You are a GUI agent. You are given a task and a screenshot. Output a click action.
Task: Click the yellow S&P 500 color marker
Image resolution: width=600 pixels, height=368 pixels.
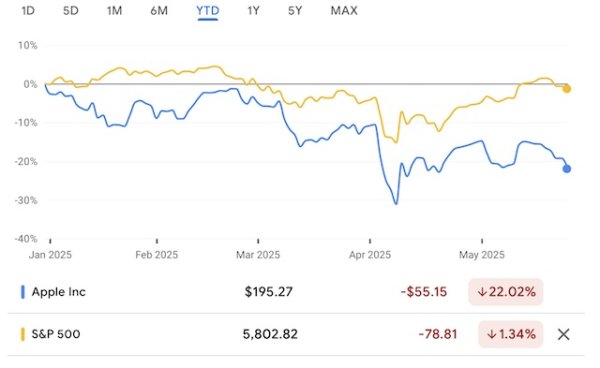(23, 334)
